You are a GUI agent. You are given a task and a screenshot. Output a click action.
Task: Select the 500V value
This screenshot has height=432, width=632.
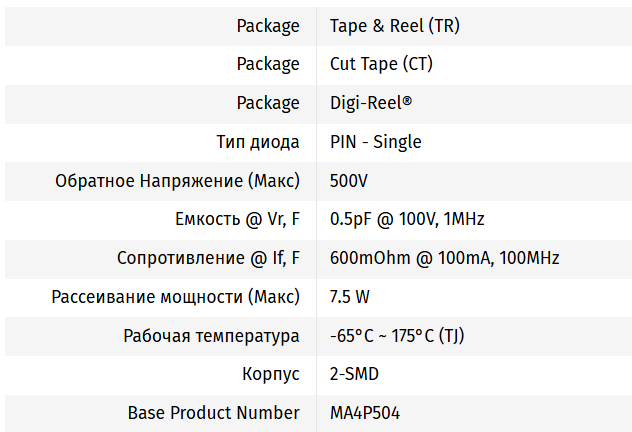(x=349, y=181)
